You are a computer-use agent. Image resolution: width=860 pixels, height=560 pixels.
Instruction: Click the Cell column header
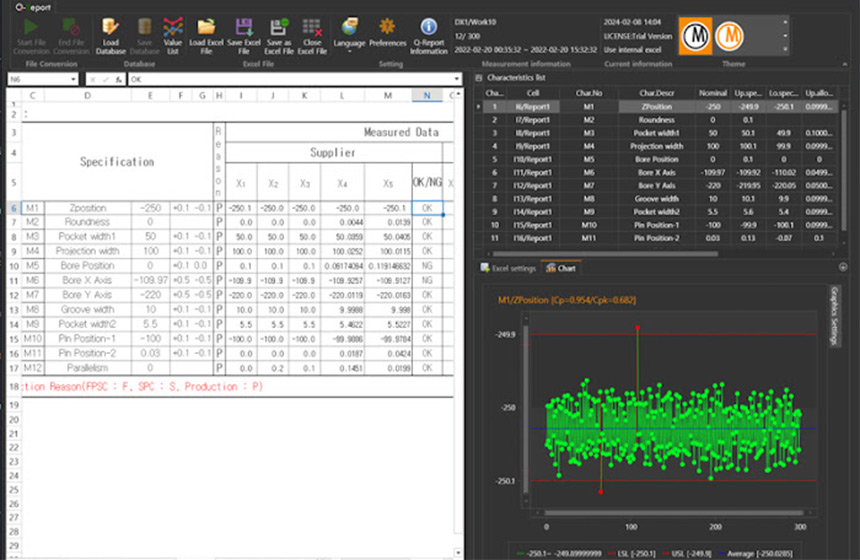click(533, 93)
